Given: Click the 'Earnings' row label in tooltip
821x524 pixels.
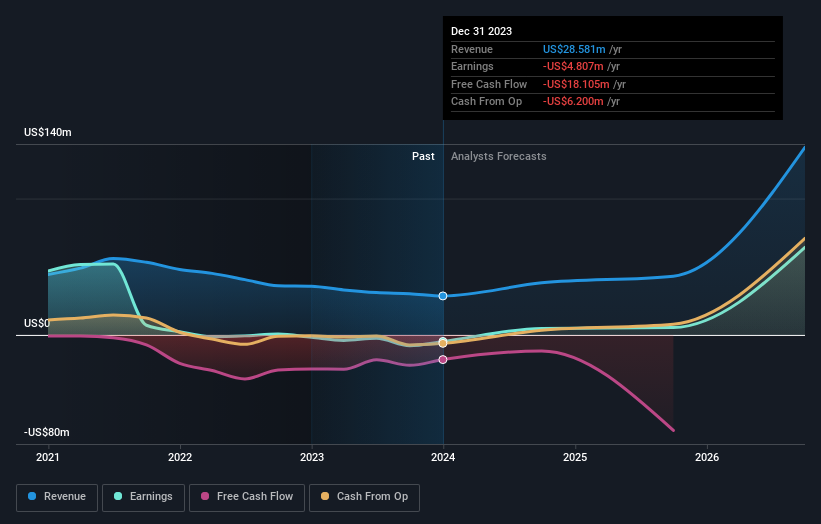Looking at the screenshot, I should (x=472, y=66).
